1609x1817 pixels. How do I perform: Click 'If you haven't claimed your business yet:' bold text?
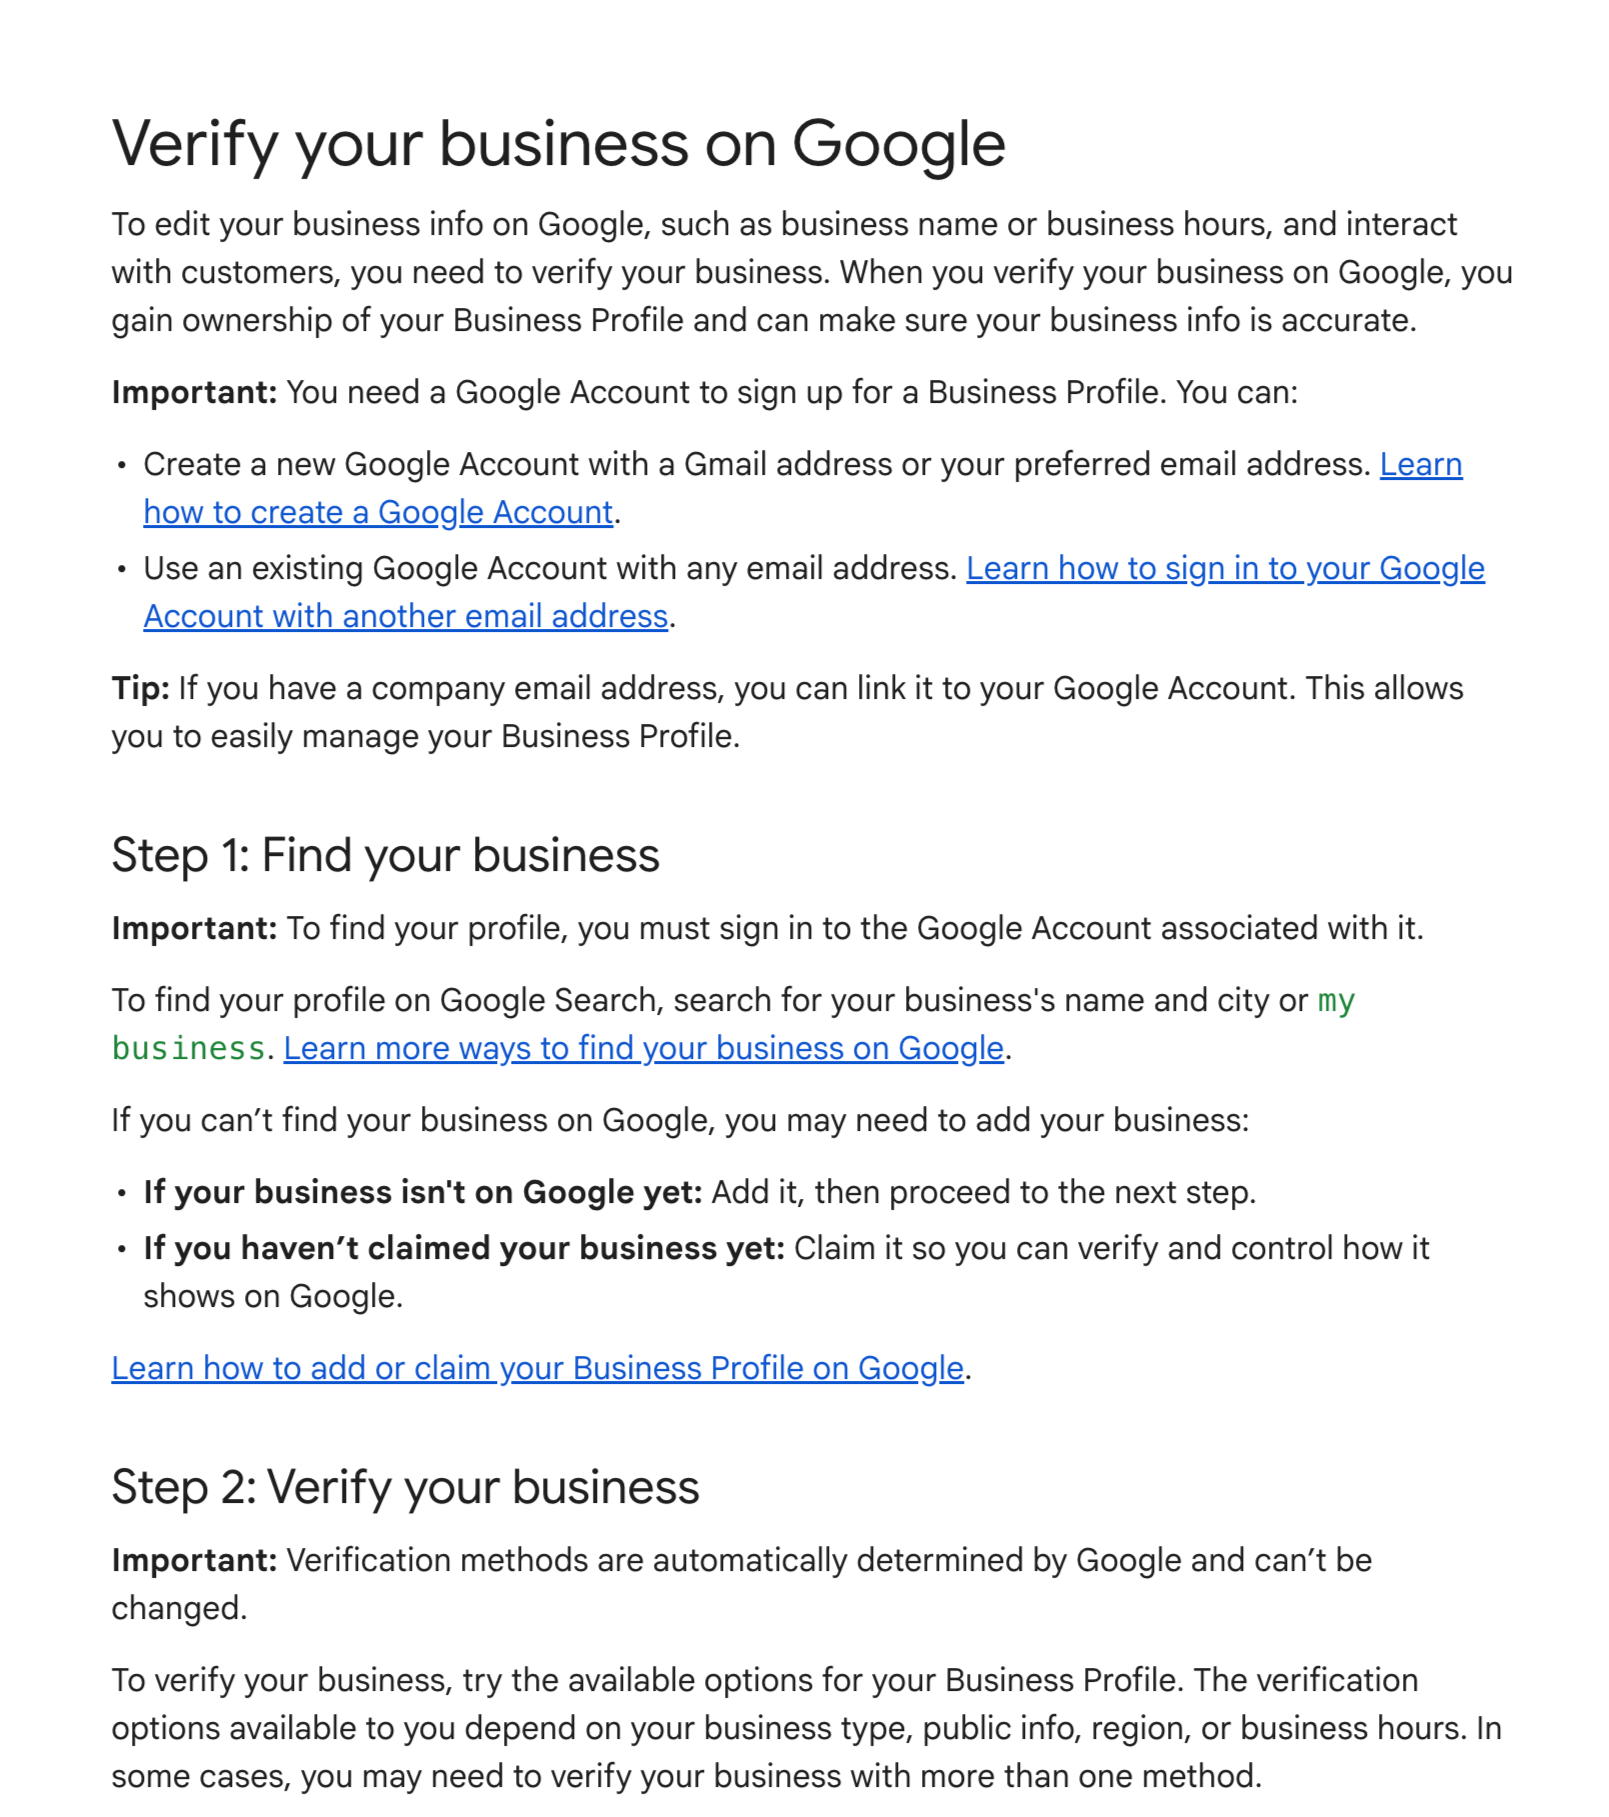(x=464, y=1248)
